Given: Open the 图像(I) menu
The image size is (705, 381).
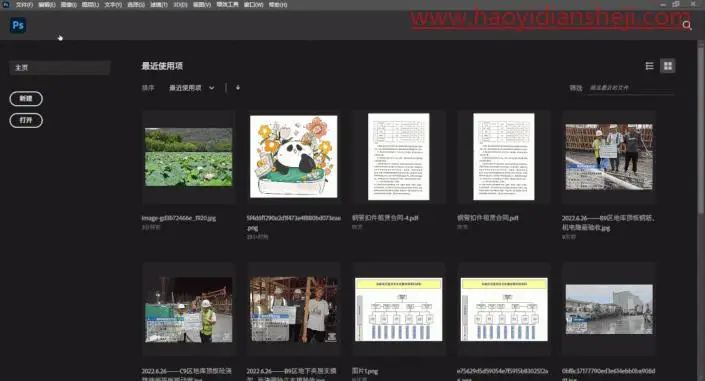Looking at the screenshot, I should pos(69,4).
